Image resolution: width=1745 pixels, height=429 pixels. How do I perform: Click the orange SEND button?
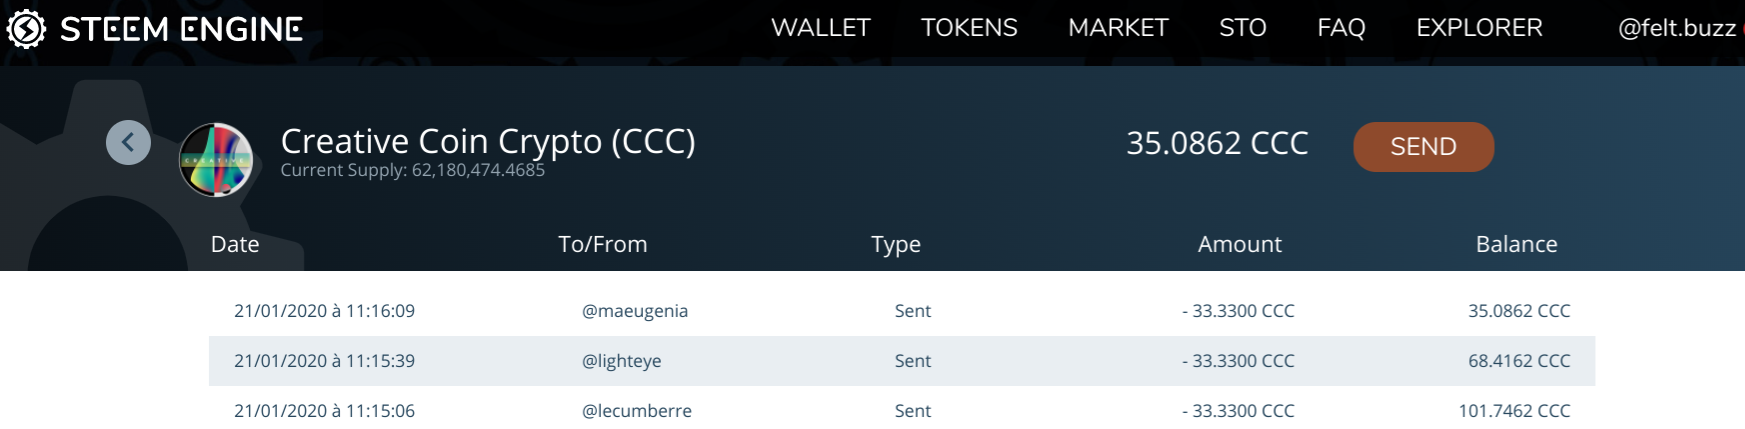point(1423,147)
